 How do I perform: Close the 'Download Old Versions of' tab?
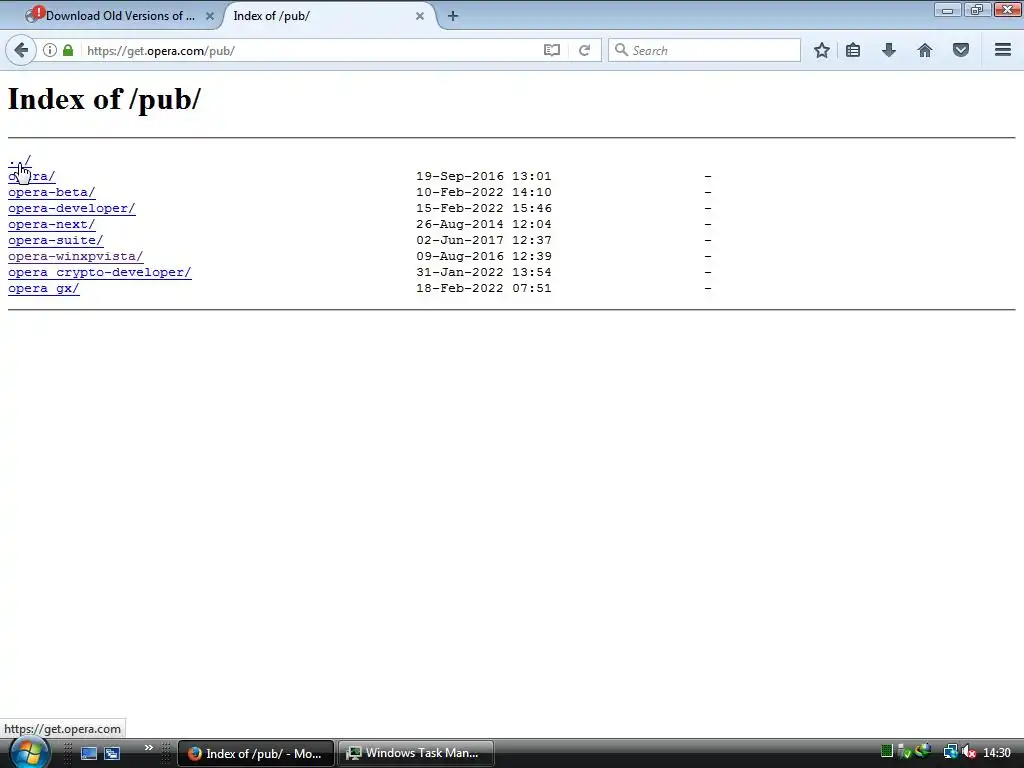point(210,16)
